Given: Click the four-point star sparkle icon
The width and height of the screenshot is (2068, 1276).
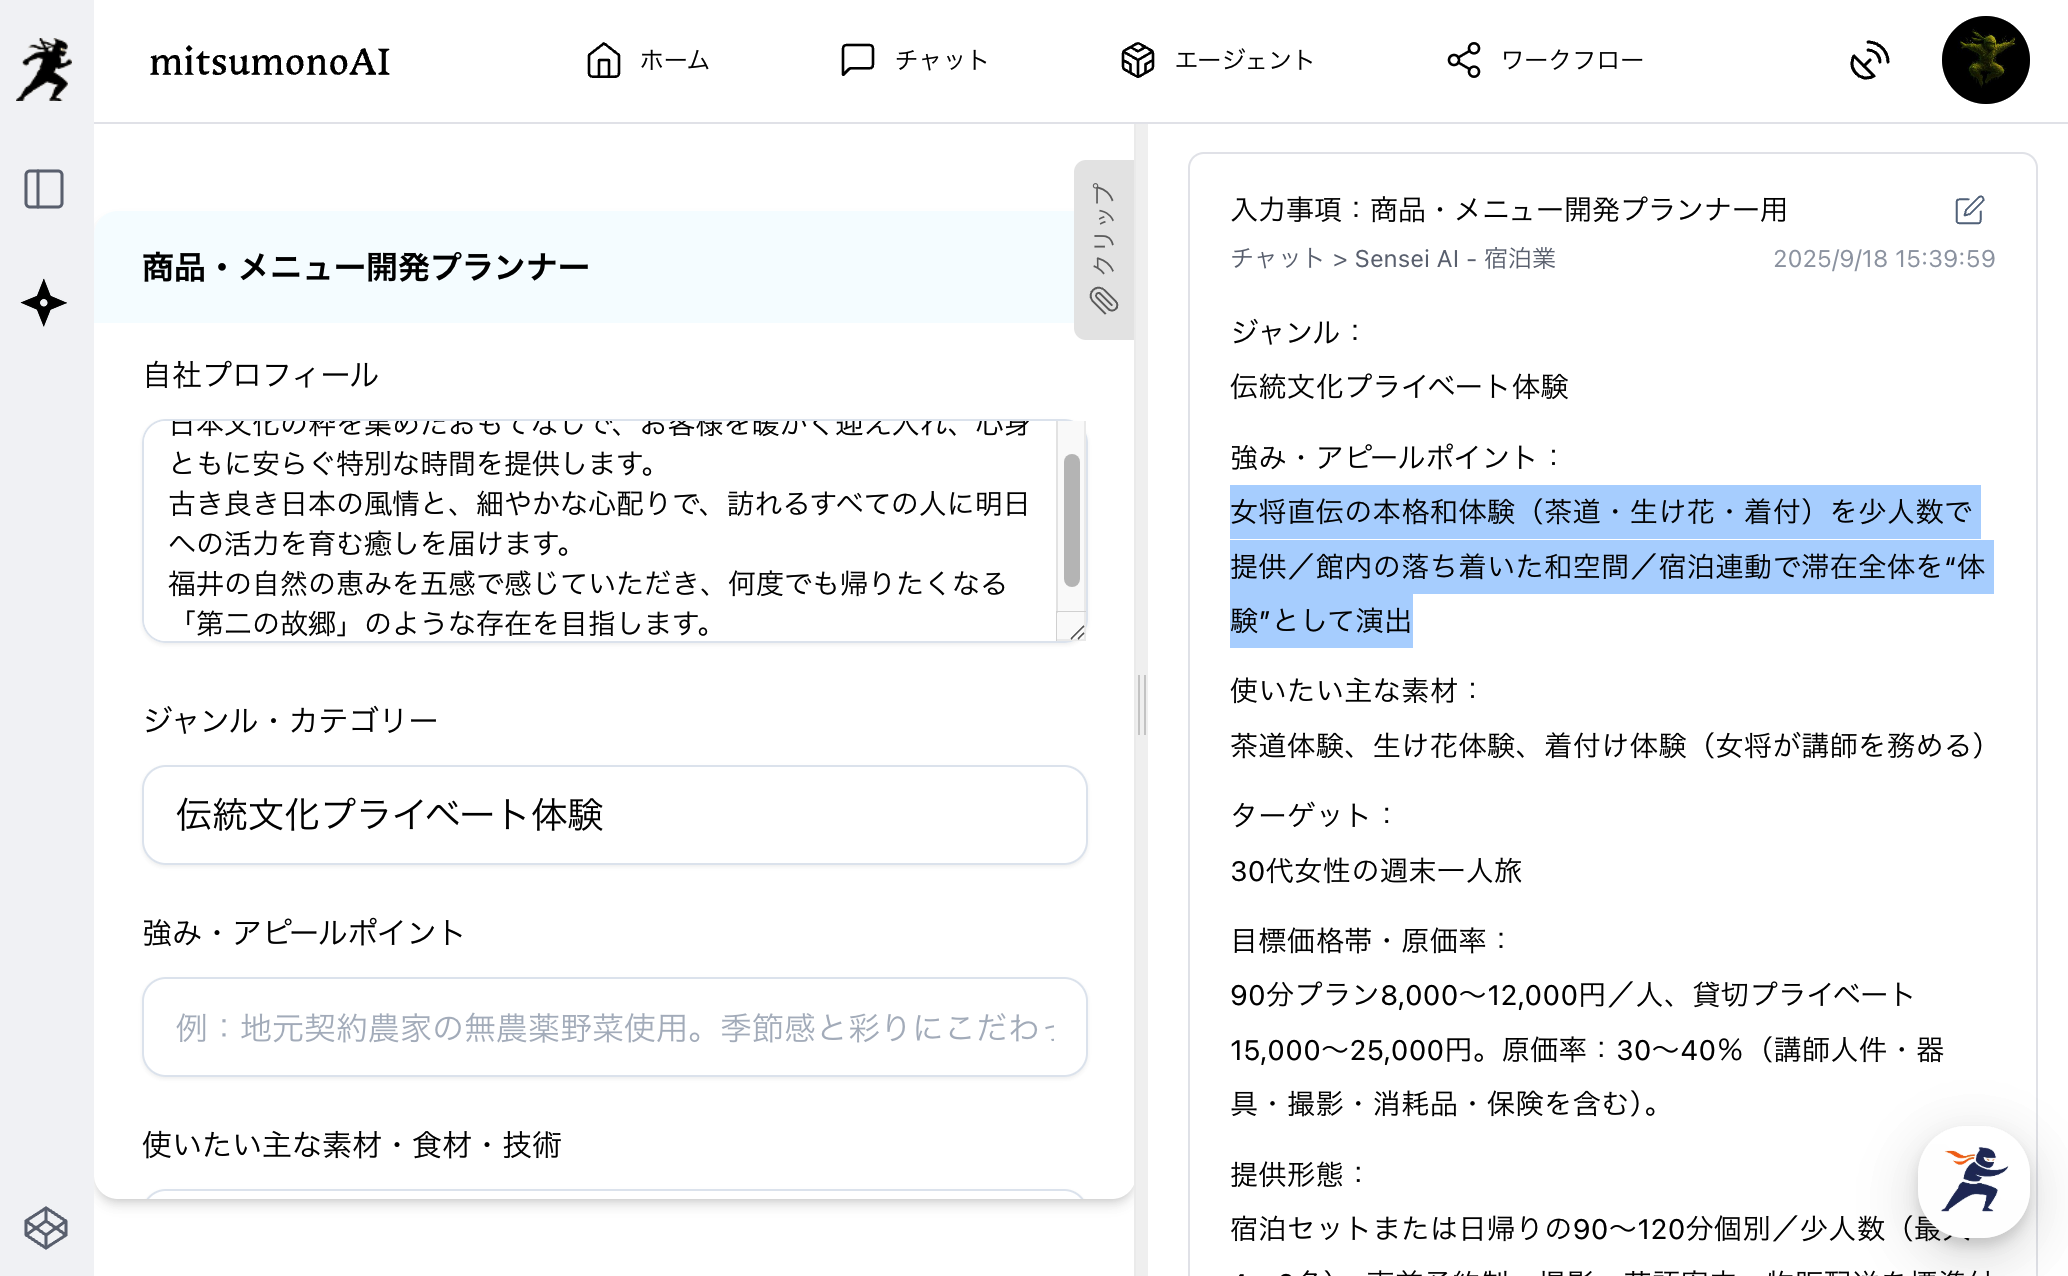Looking at the screenshot, I should pos(44,303).
